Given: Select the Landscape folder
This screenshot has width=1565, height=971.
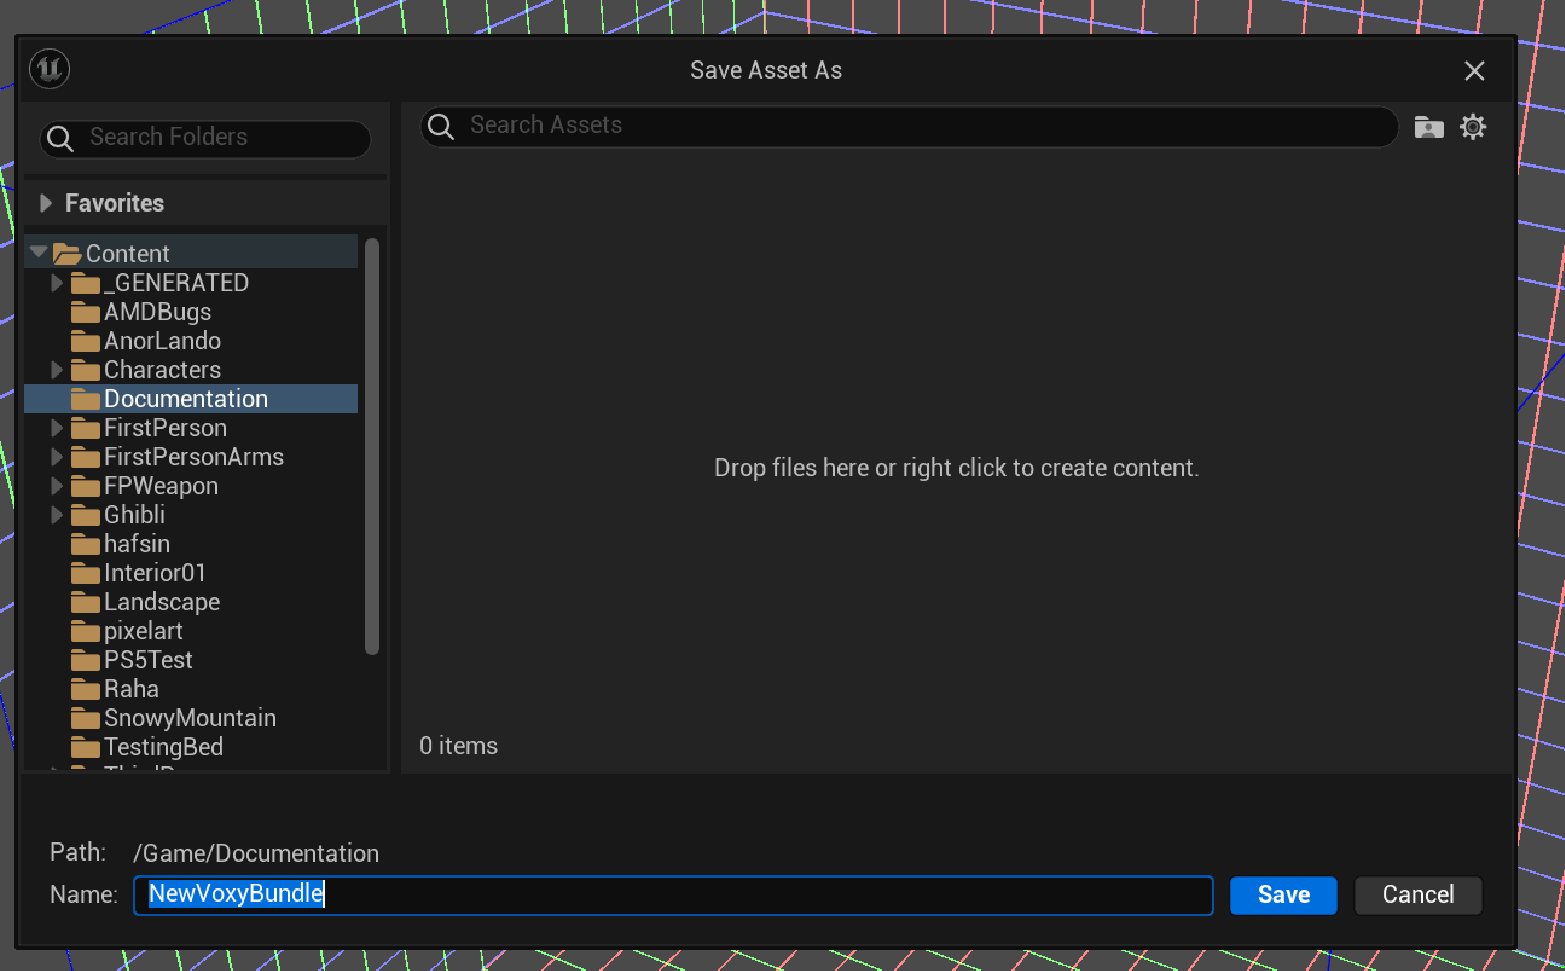Looking at the screenshot, I should pos(161,602).
